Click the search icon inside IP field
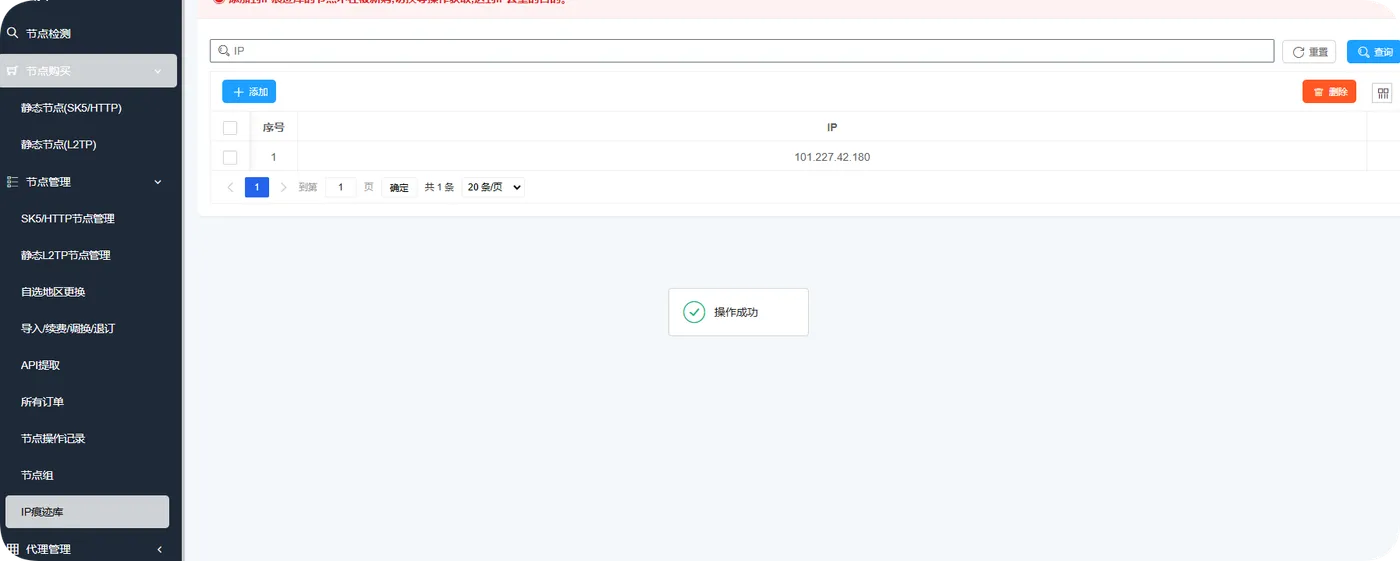The height and width of the screenshot is (561, 1400). coord(224,51)
